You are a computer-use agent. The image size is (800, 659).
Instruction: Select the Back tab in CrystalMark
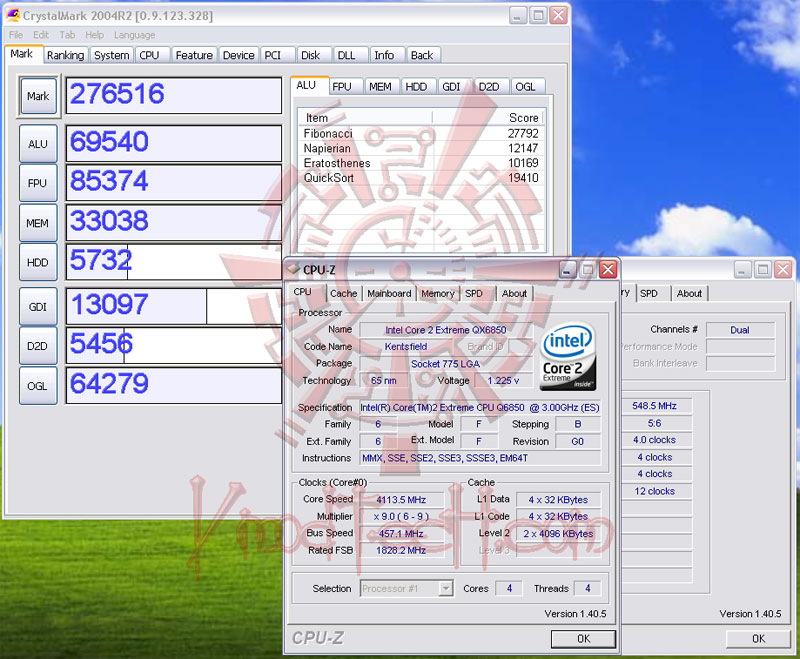[x=422, y=55]
